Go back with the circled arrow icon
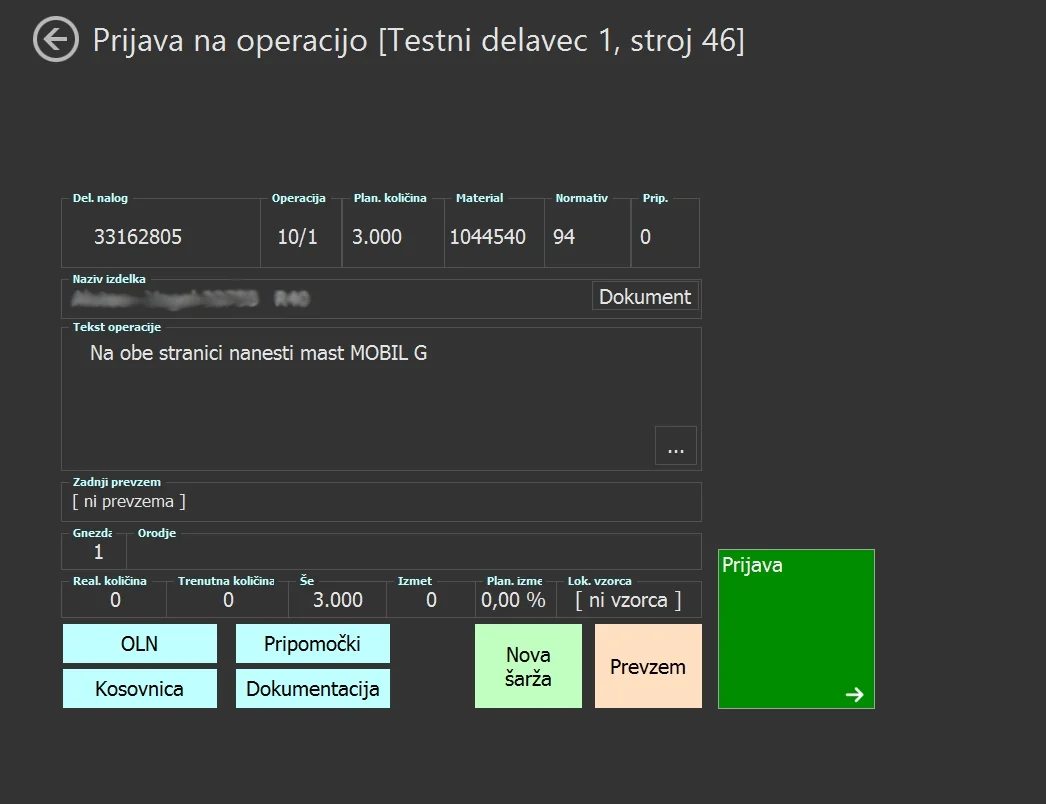 click(55, 39)
